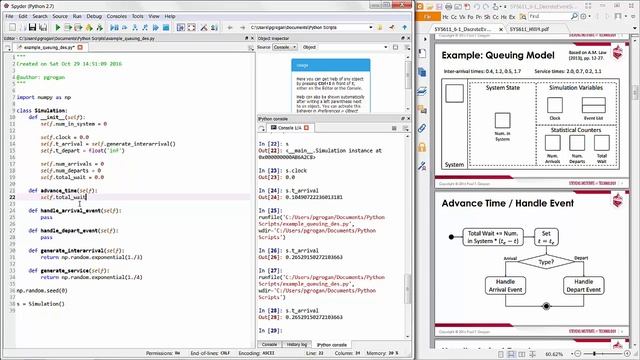
Task: Click the orange File button in PDF viewer
Action: click(428, 16)
